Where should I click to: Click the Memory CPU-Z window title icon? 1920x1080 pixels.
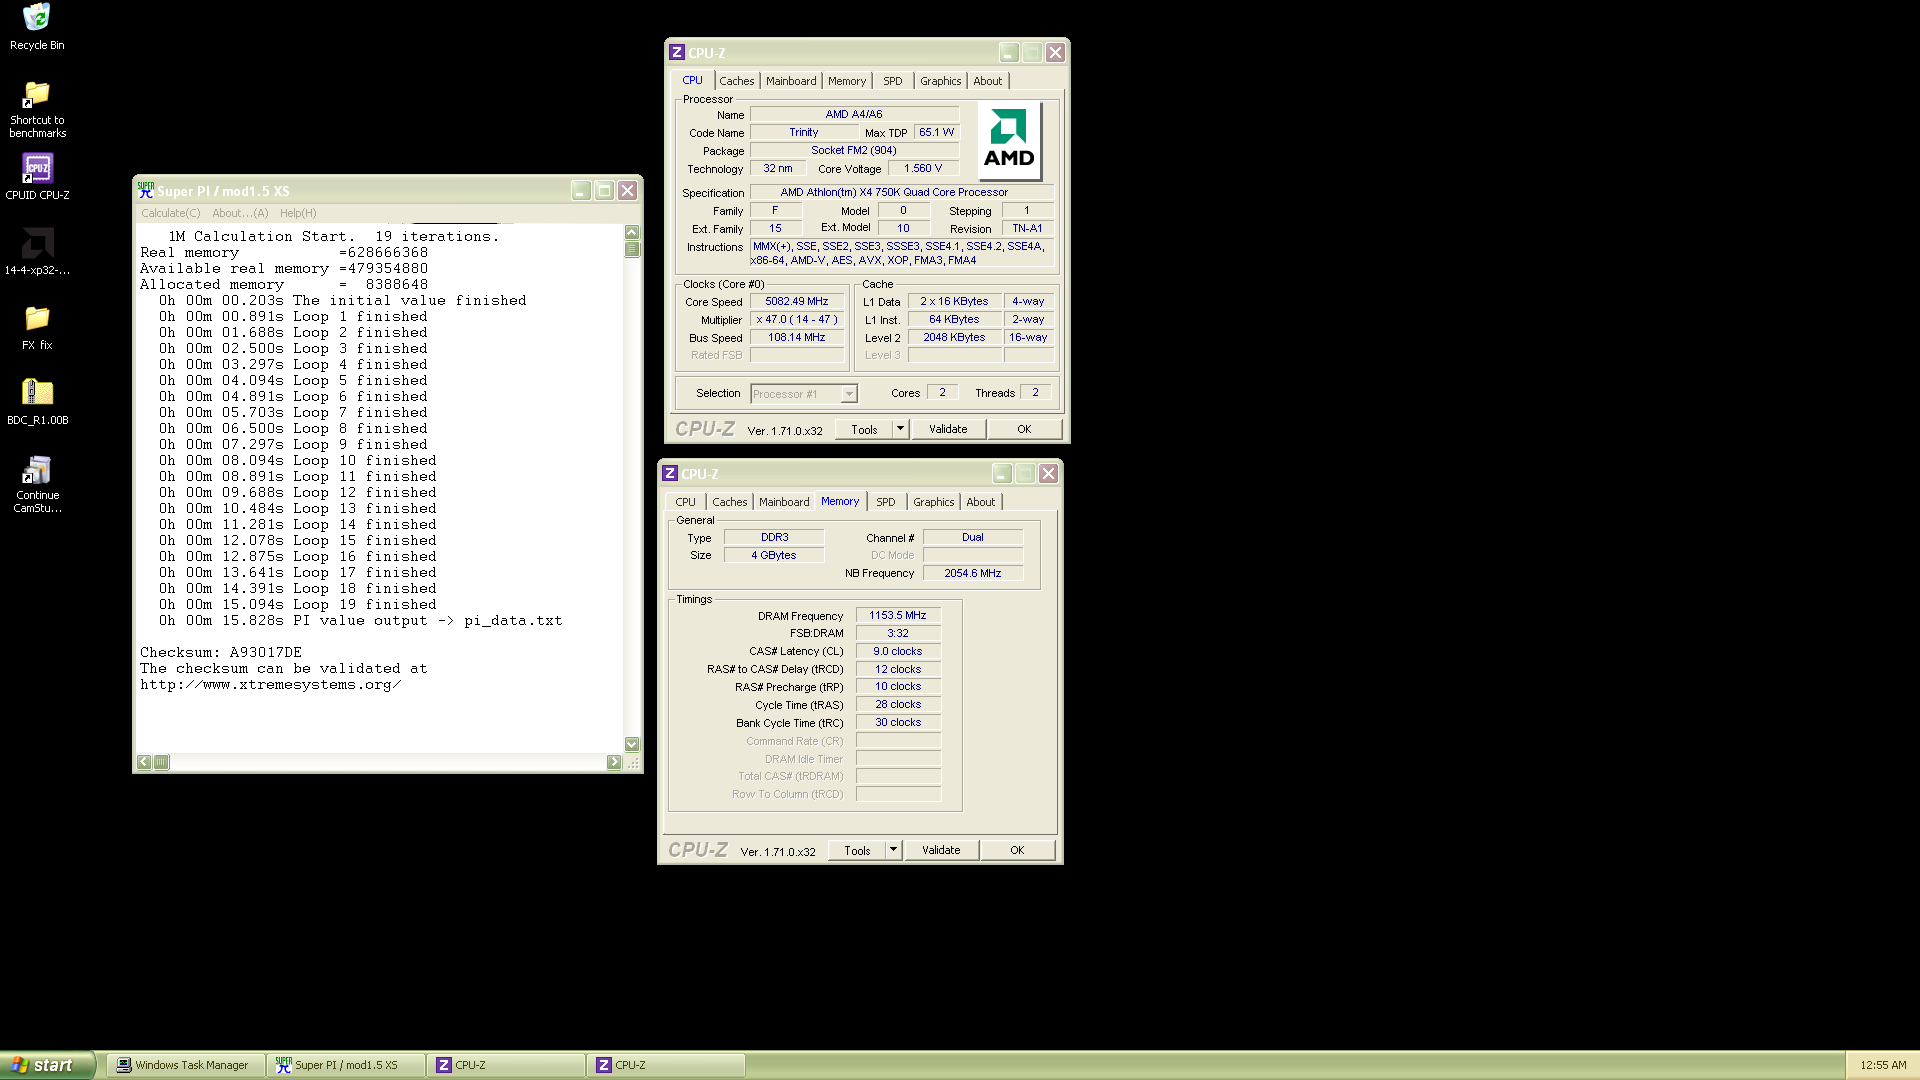[x=670, y=474]
